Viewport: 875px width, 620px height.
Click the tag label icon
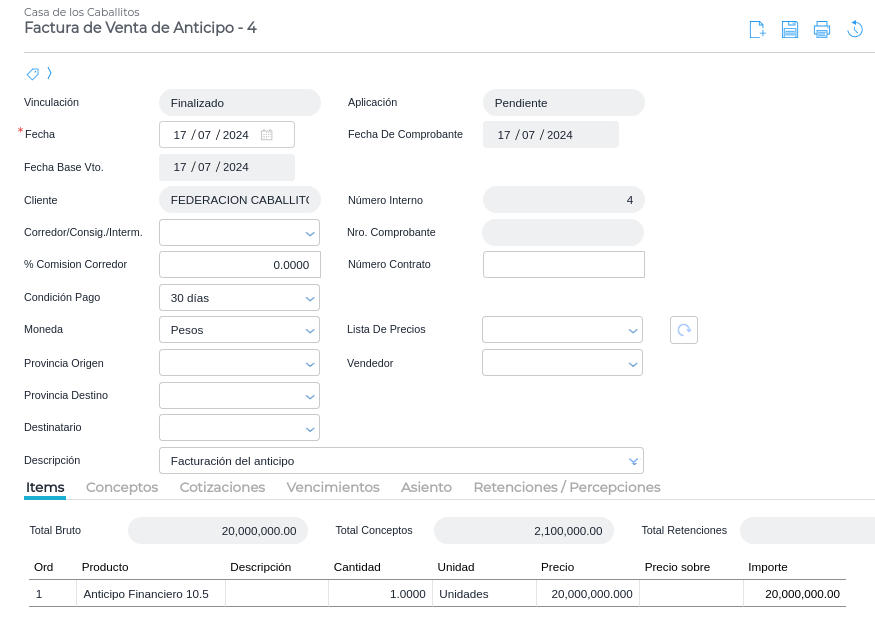point(33,74)
